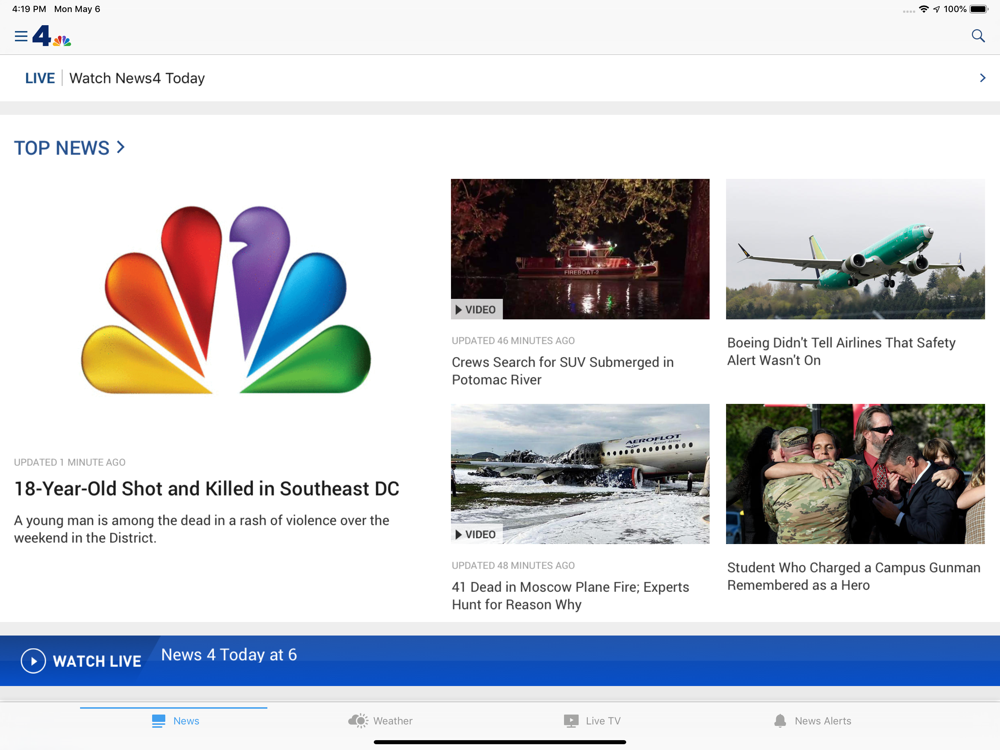Viewport: 1000px width, 750px height.
Task: Tap the Live TV screen icon
Action: (x=571, y=721)
